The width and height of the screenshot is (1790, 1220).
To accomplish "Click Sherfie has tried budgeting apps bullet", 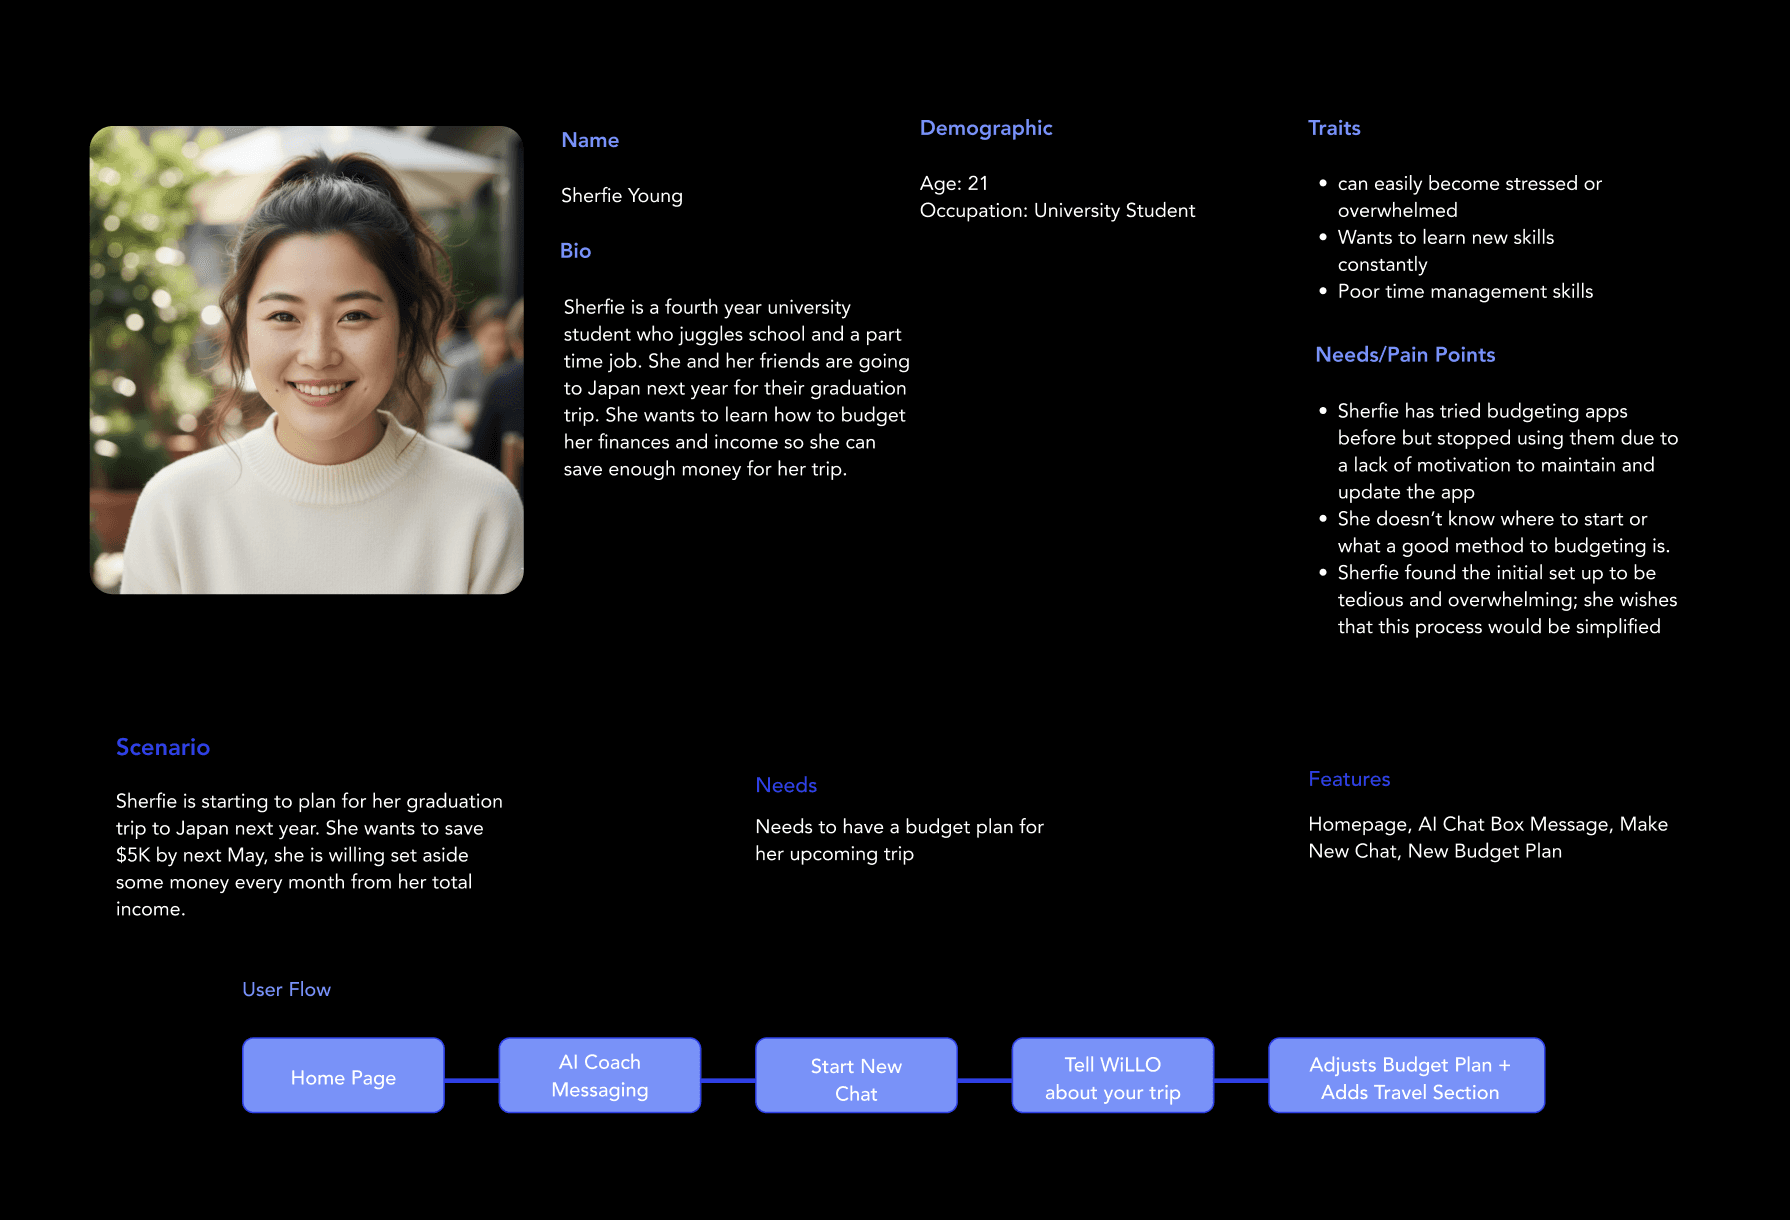I will 1498,451.
